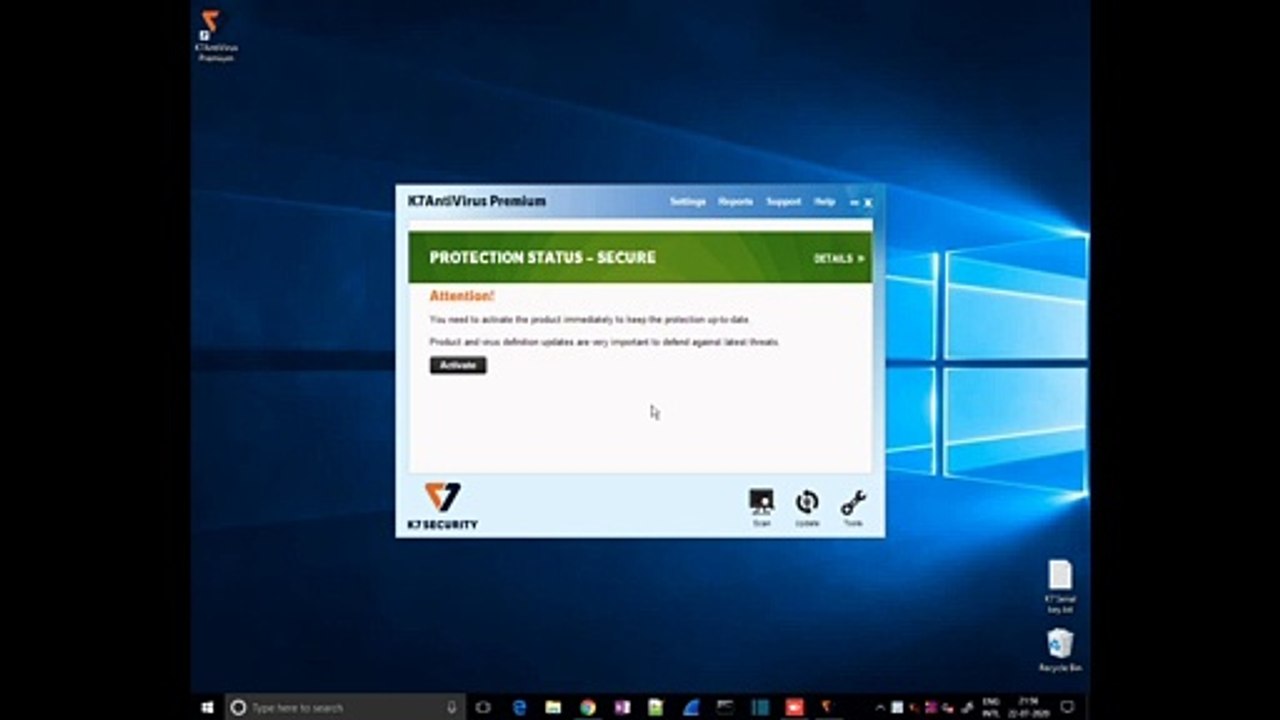Screen dimensions: 1280x720
Task: Click the ENG language indicator
Action: [992, 707]
